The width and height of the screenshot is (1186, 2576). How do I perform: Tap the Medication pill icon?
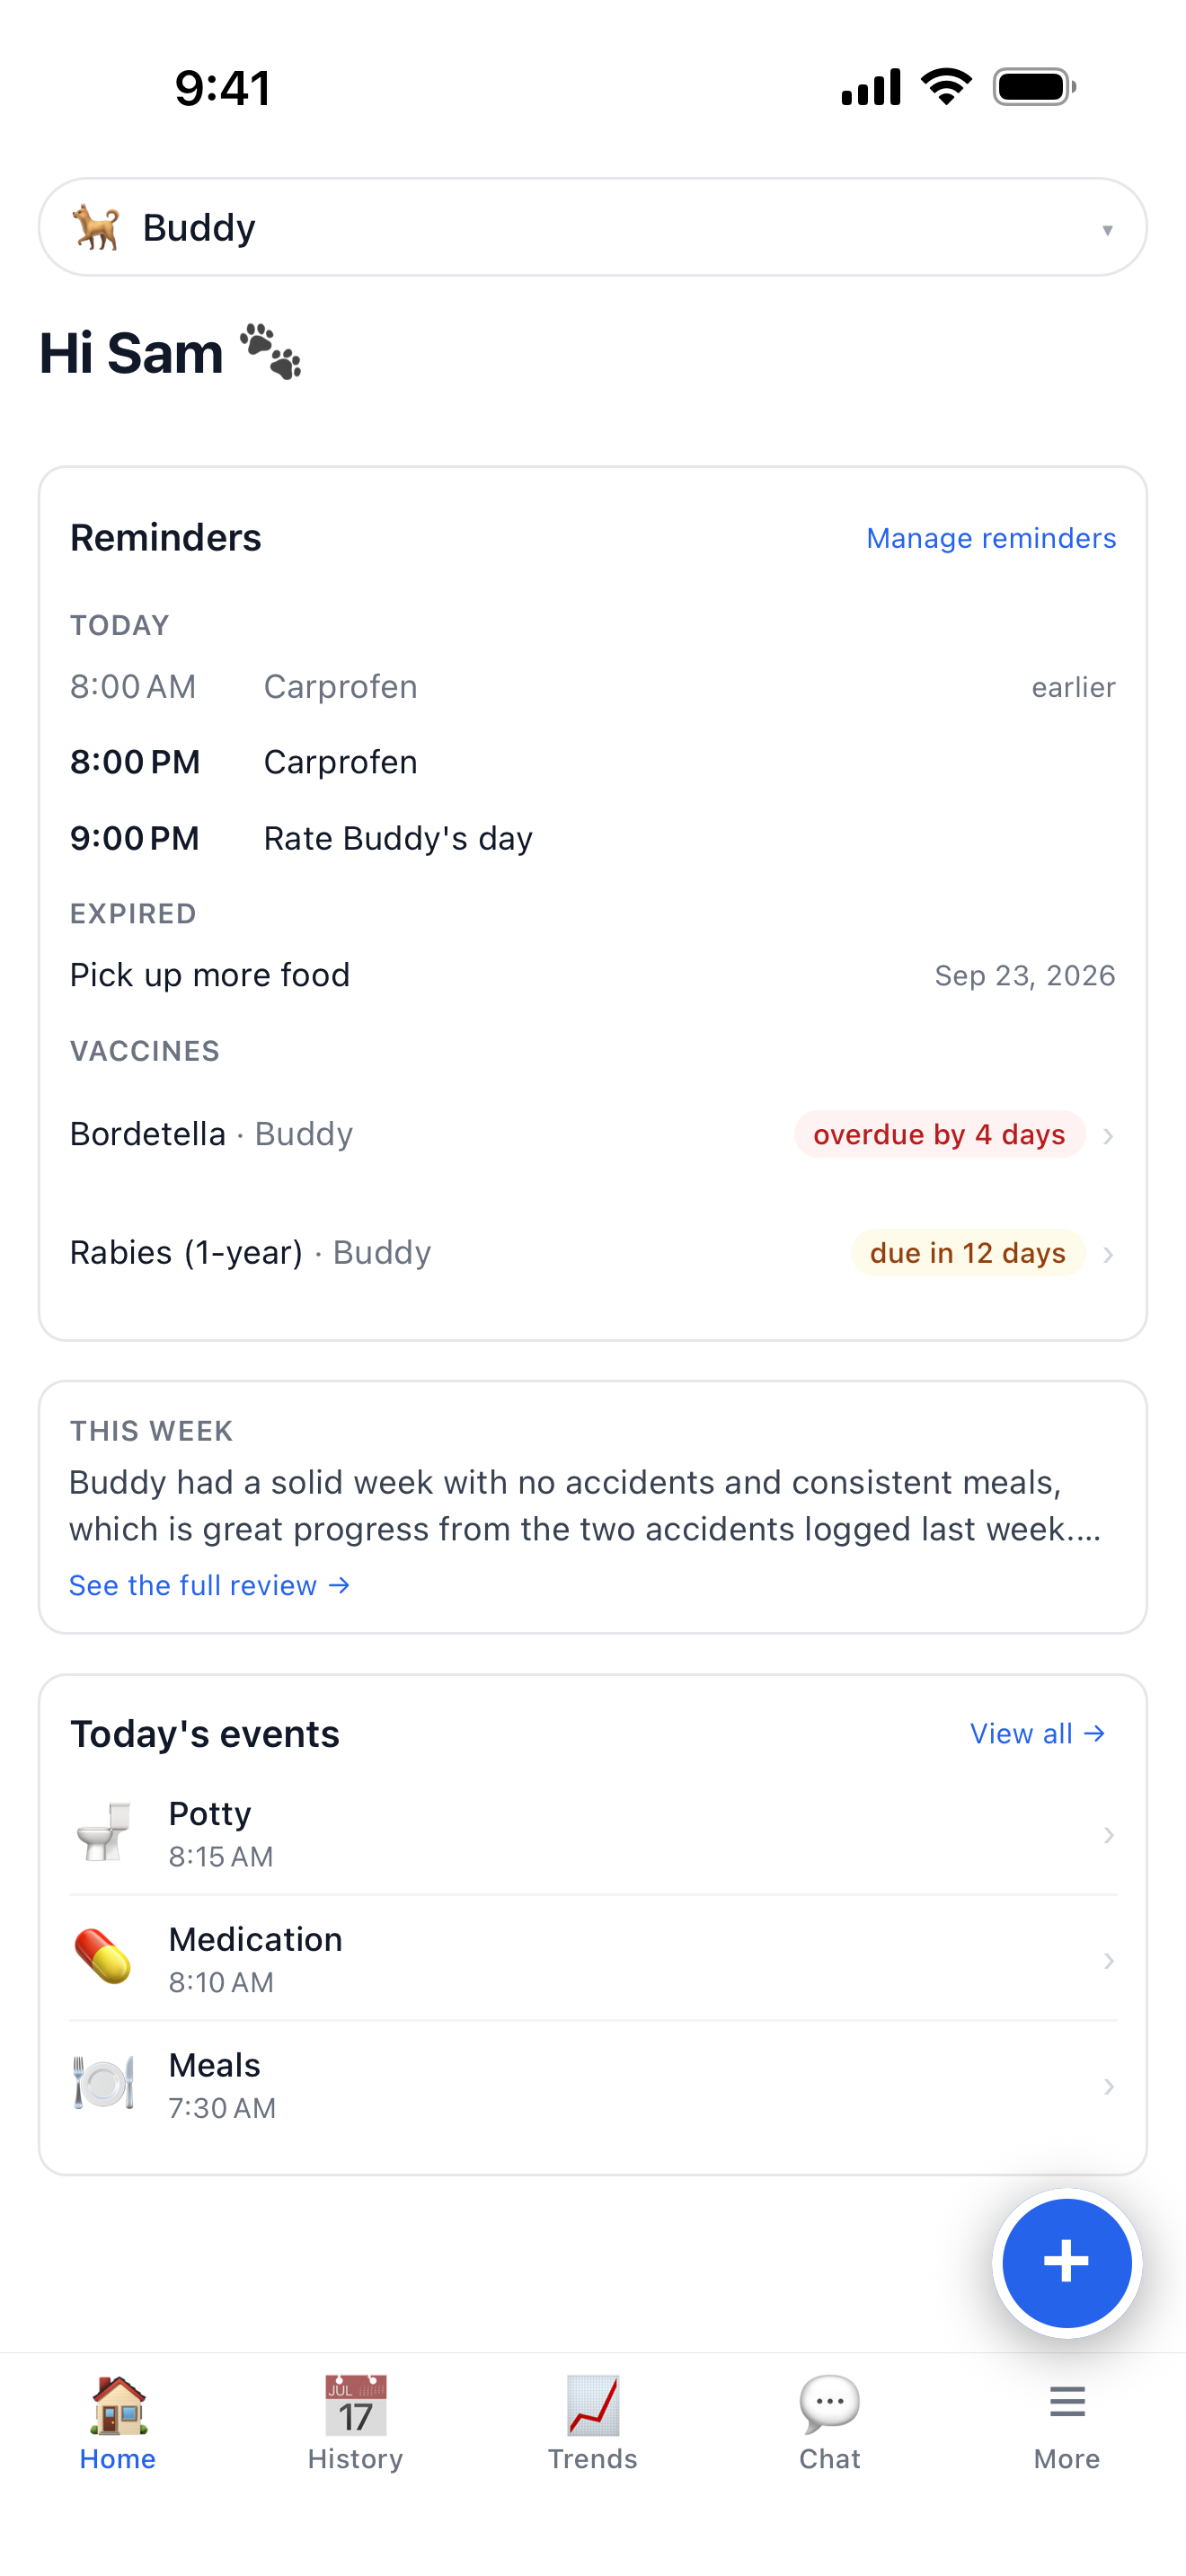click(x=103, y=1957)
